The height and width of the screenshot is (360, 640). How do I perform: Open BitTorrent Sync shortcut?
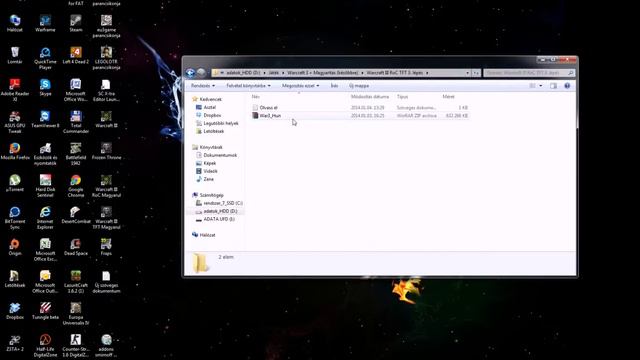click(15, 218)
